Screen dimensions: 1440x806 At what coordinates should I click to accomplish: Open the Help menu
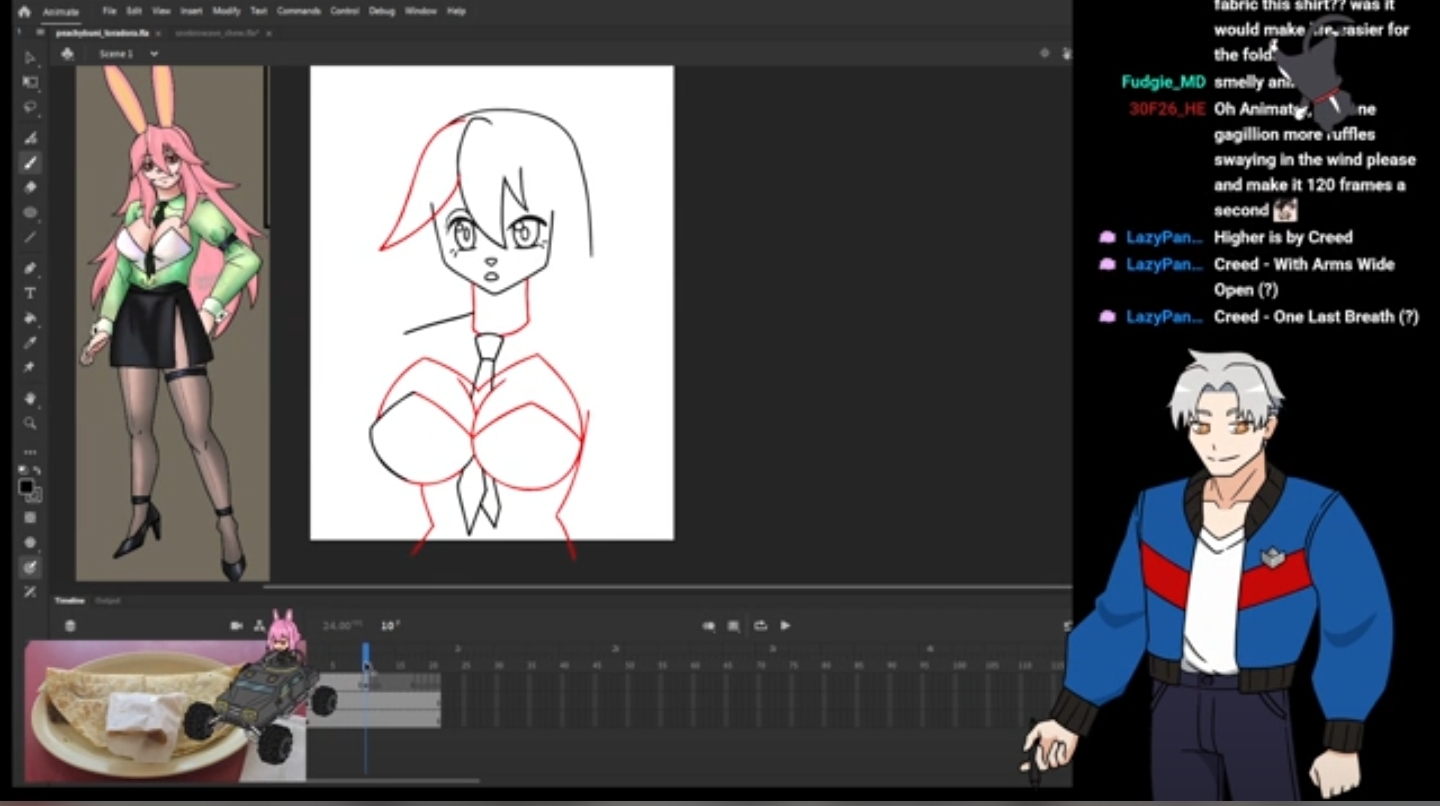[x=457, y=12]
